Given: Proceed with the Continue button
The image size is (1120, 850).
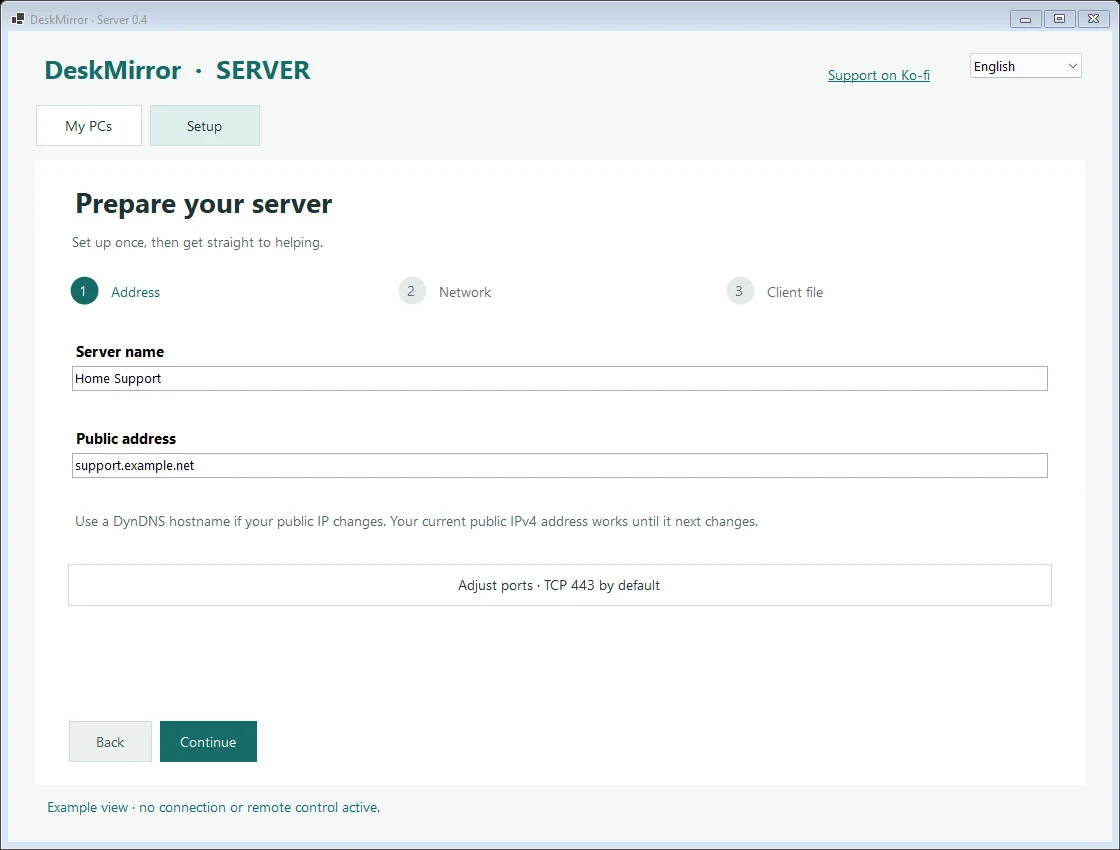Looking at the screenshot, I should pyautogui.click(x=208, y=741).
